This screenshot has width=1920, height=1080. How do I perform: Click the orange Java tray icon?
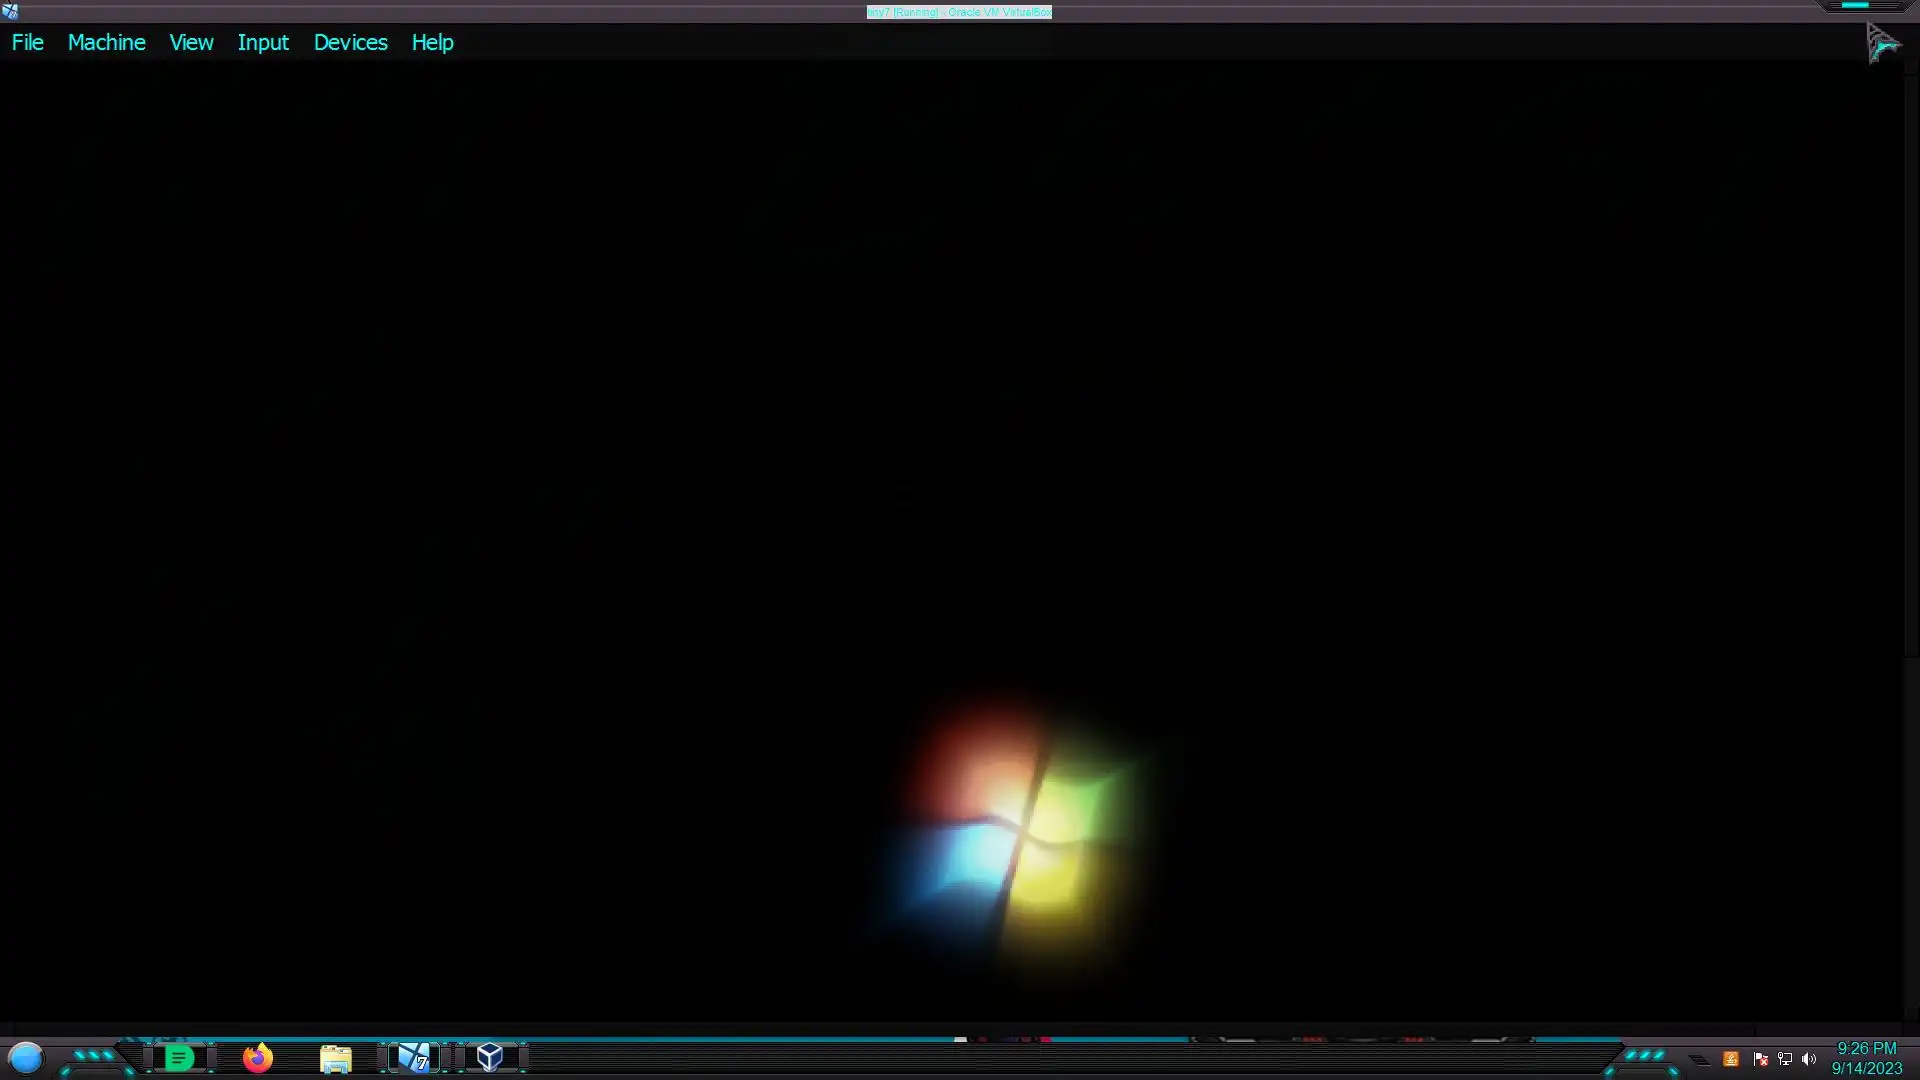coord(1731,1059)
